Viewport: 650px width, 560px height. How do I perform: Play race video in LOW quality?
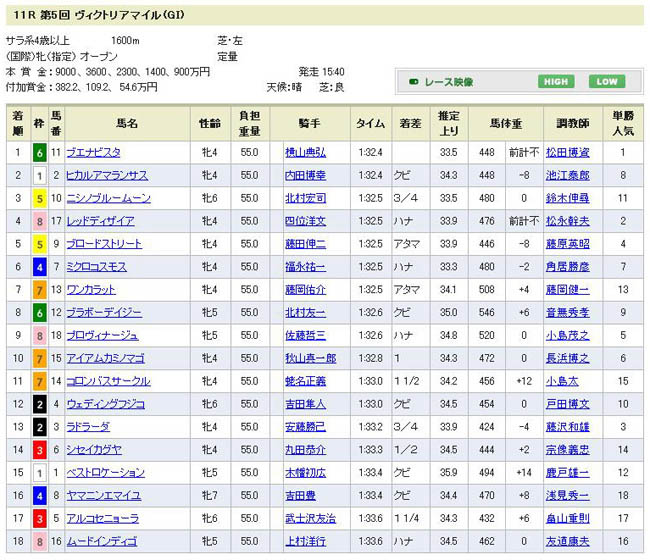pyautogui.click(x=605, y=82)
